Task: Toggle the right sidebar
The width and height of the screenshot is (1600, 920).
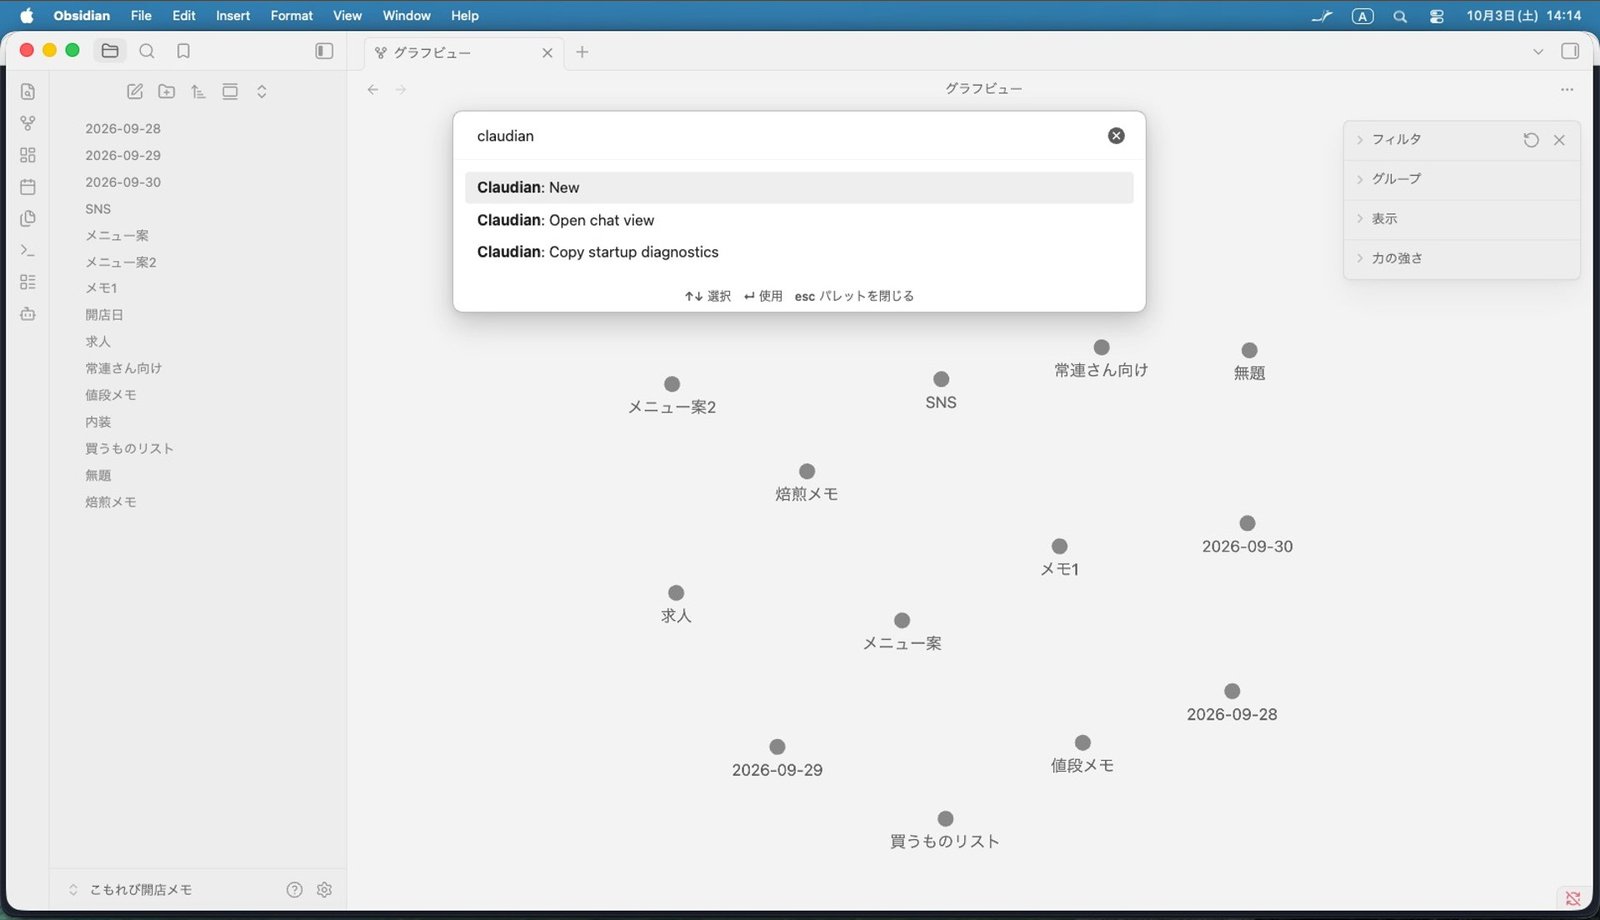Action: tap(1570, 51)
